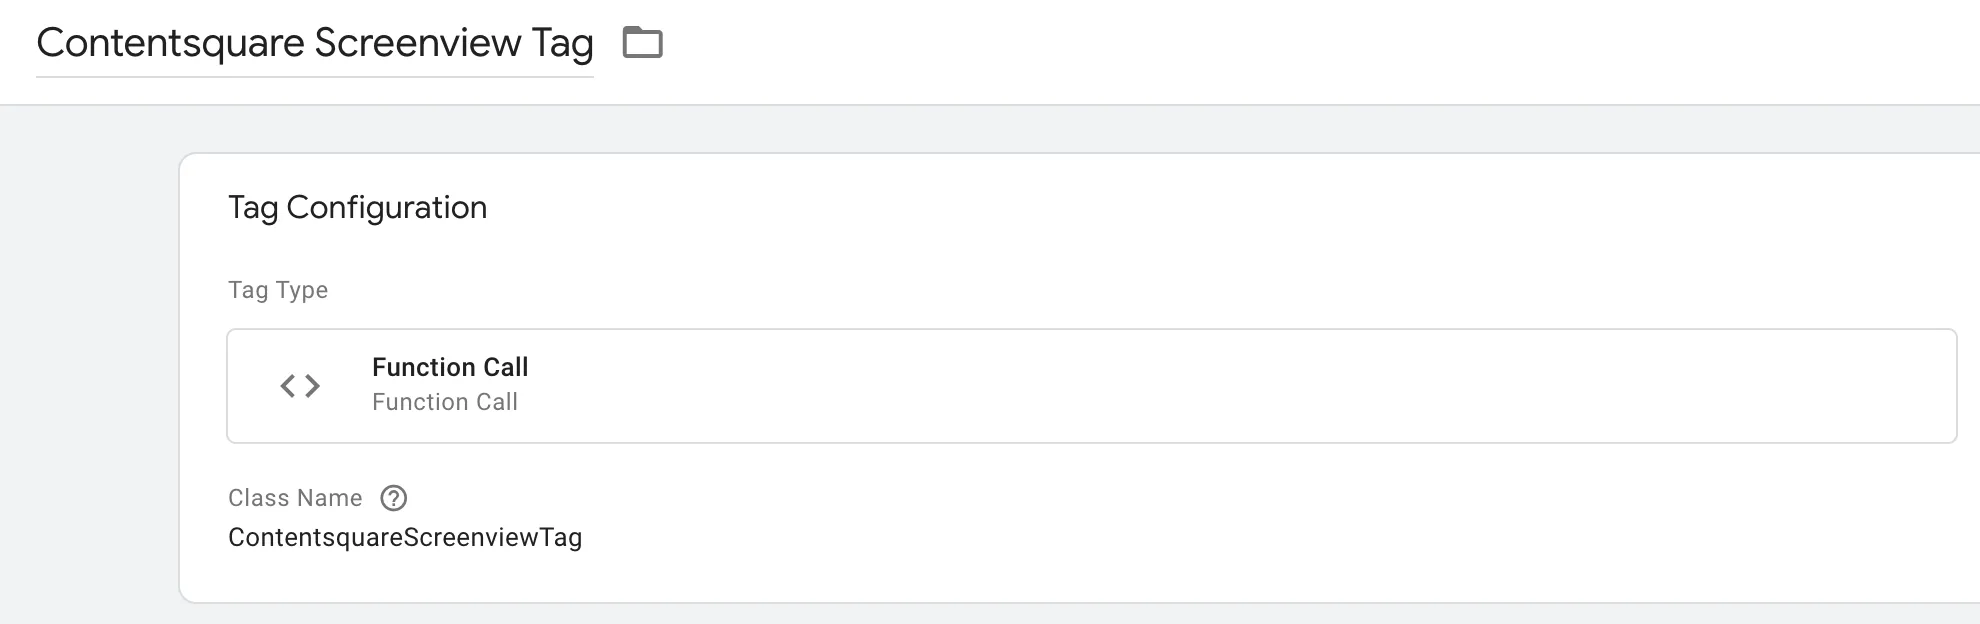Click the gray margin left of the card

88,380
